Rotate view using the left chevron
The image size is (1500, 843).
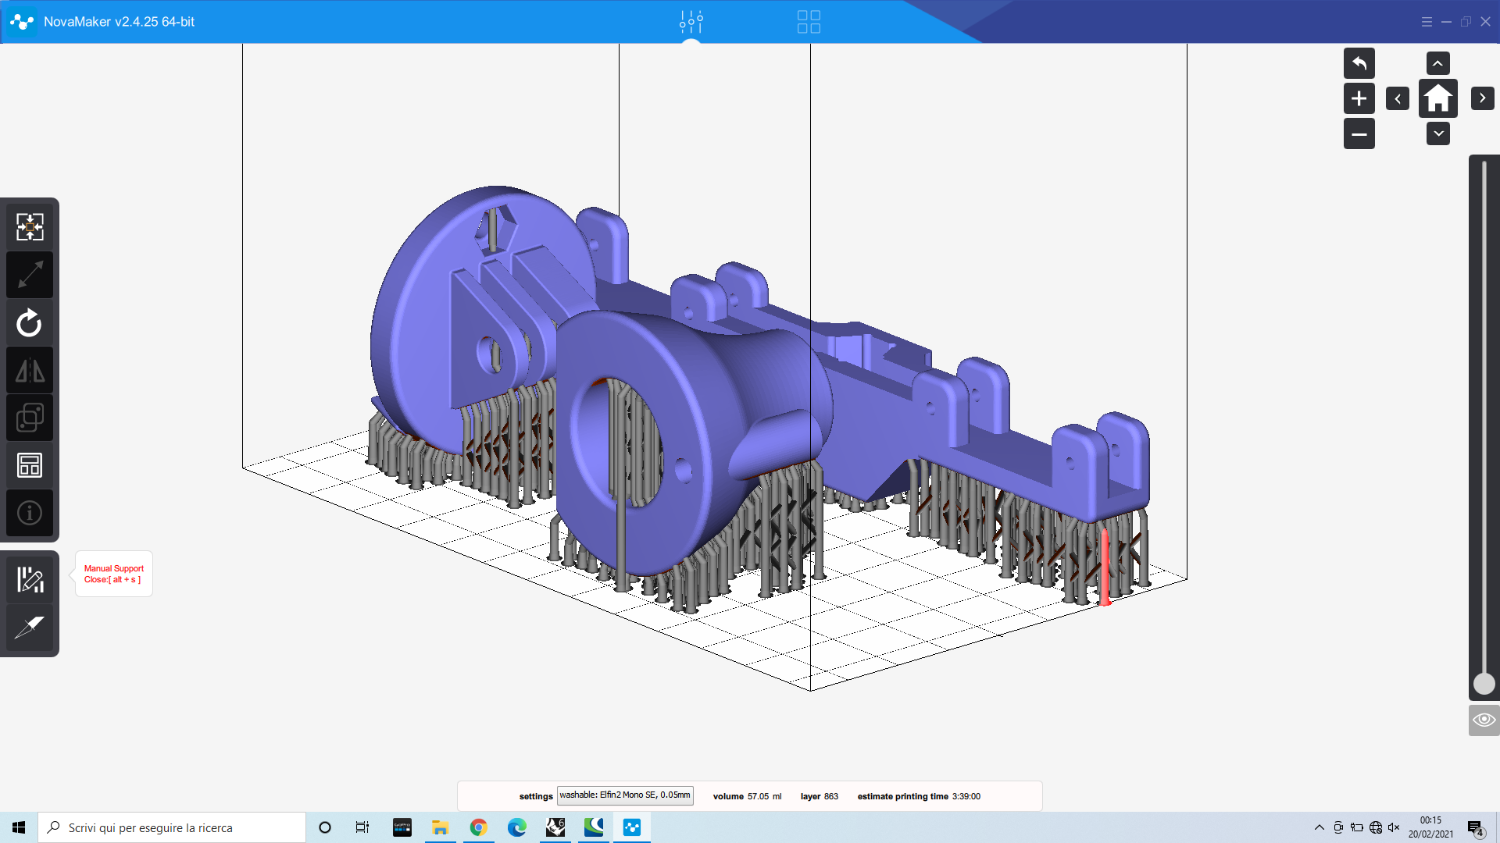tap(1398, 99)
